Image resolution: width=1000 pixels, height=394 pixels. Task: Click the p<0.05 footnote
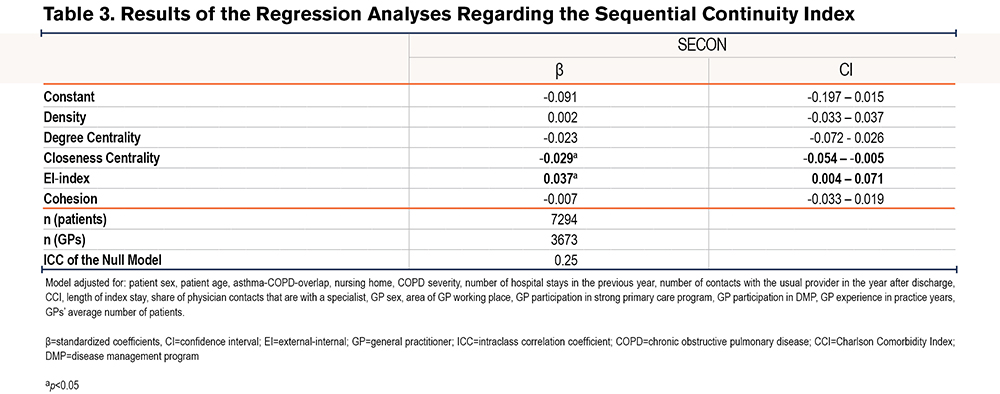tap(62, 386)
